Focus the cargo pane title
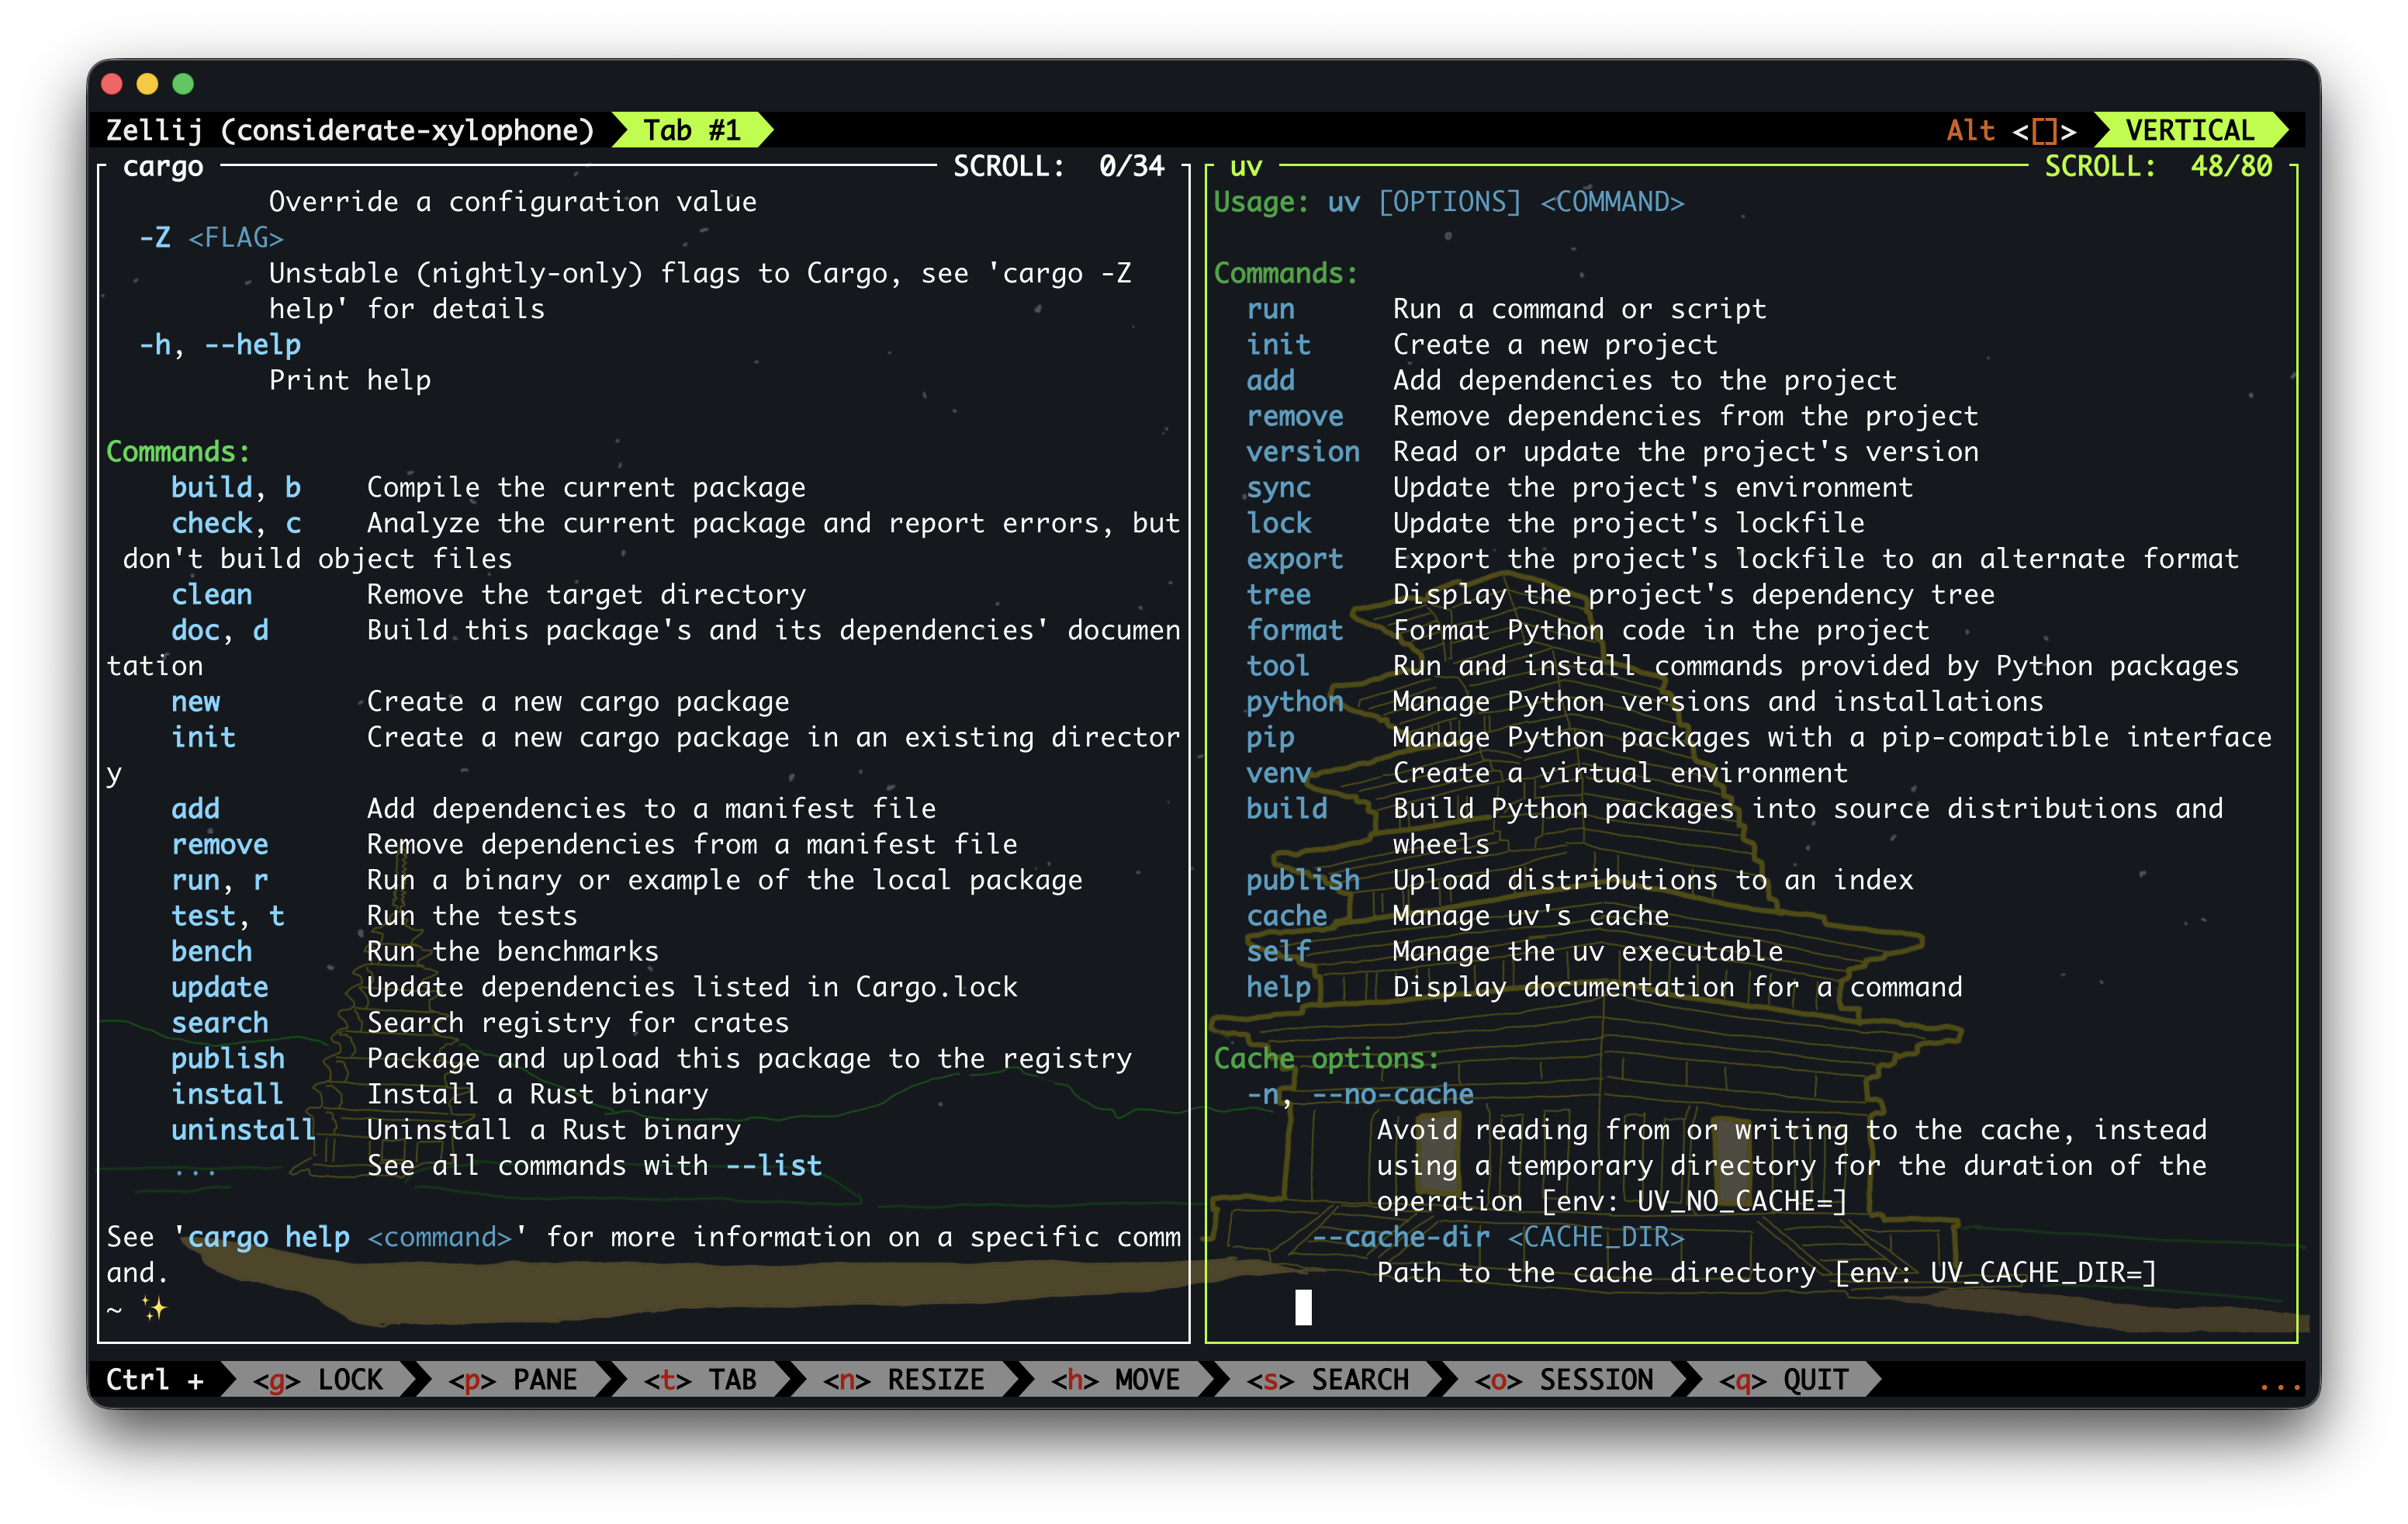The height and width of the screenshot is (1524, 2408). (163, 166)
